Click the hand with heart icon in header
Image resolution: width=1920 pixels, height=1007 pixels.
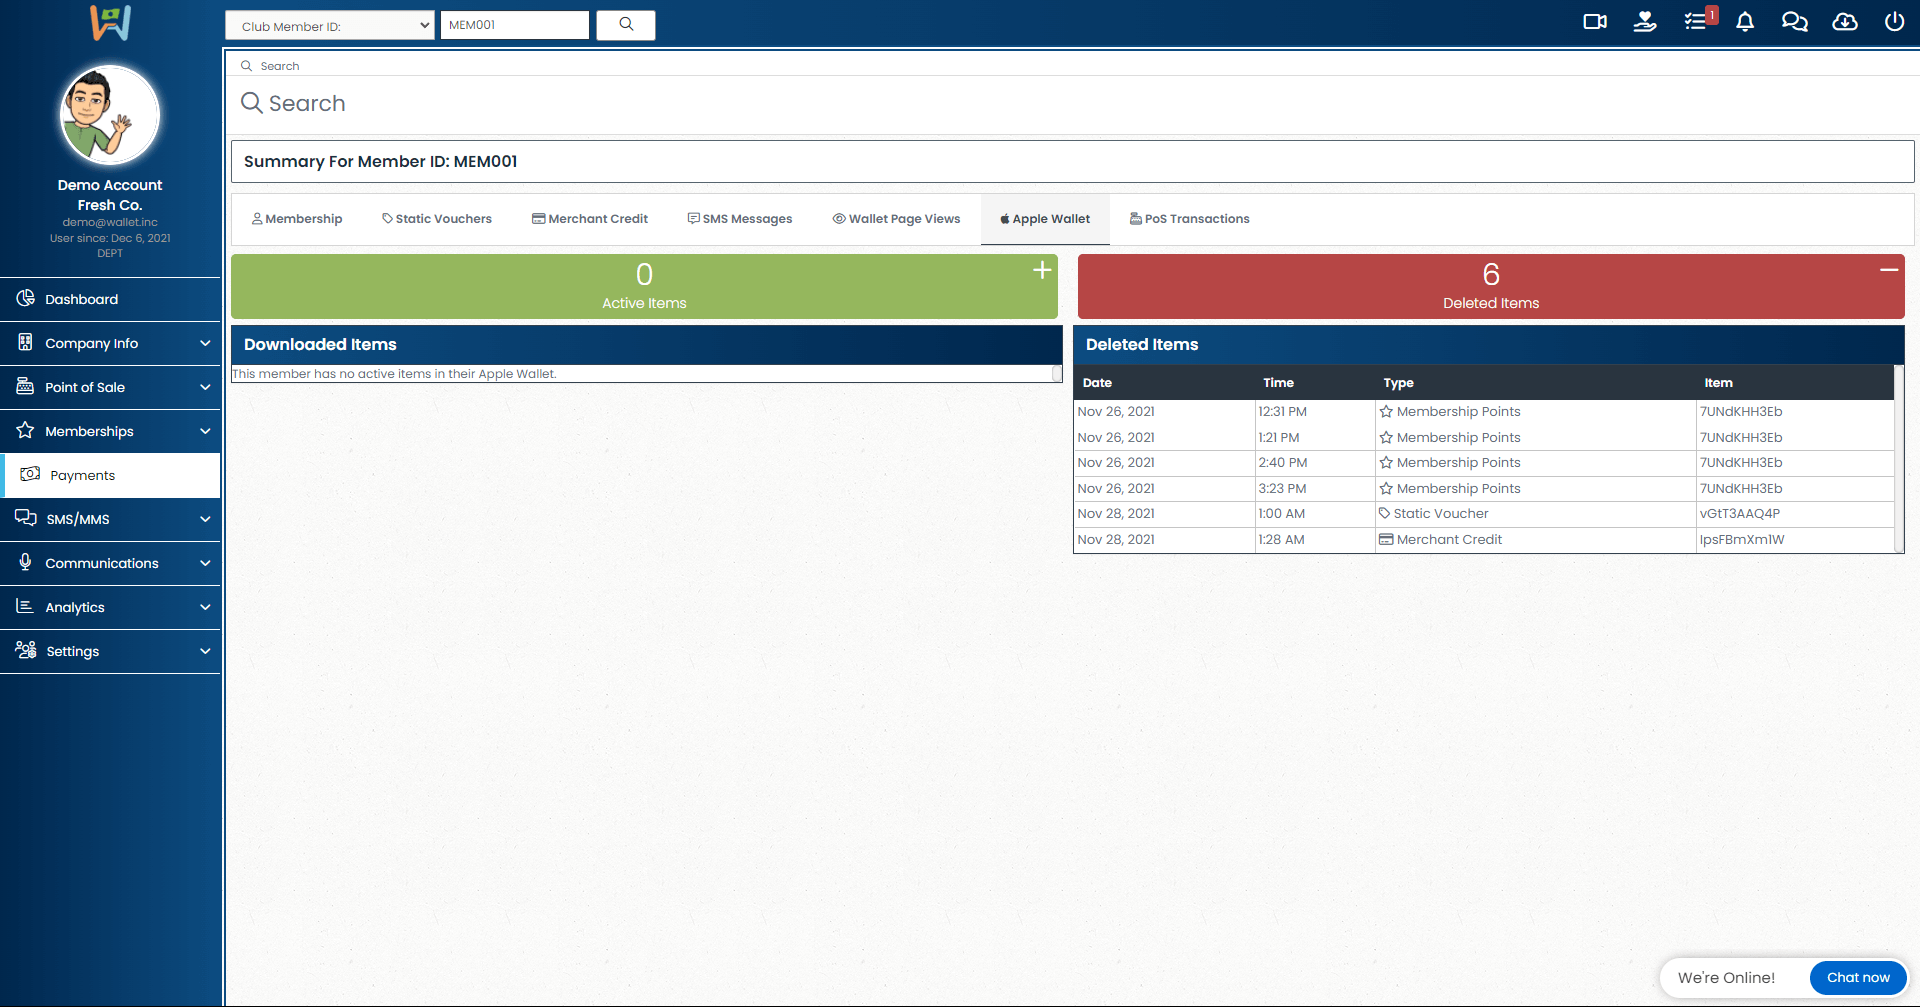coord(1645,22)
